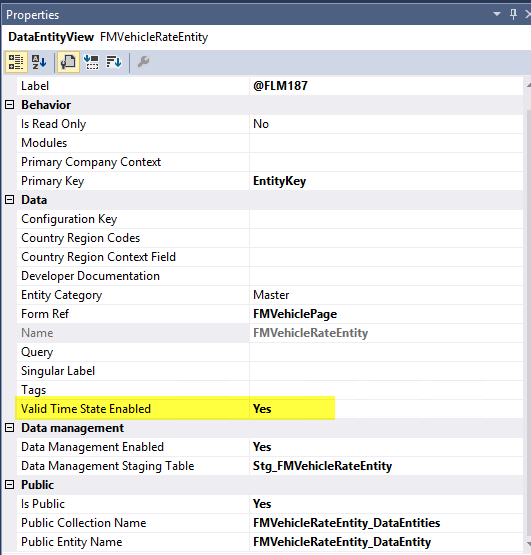This screenshot has width=531, height=555.
Task: Collapse the Public category
Action: [x=10, y=485]
